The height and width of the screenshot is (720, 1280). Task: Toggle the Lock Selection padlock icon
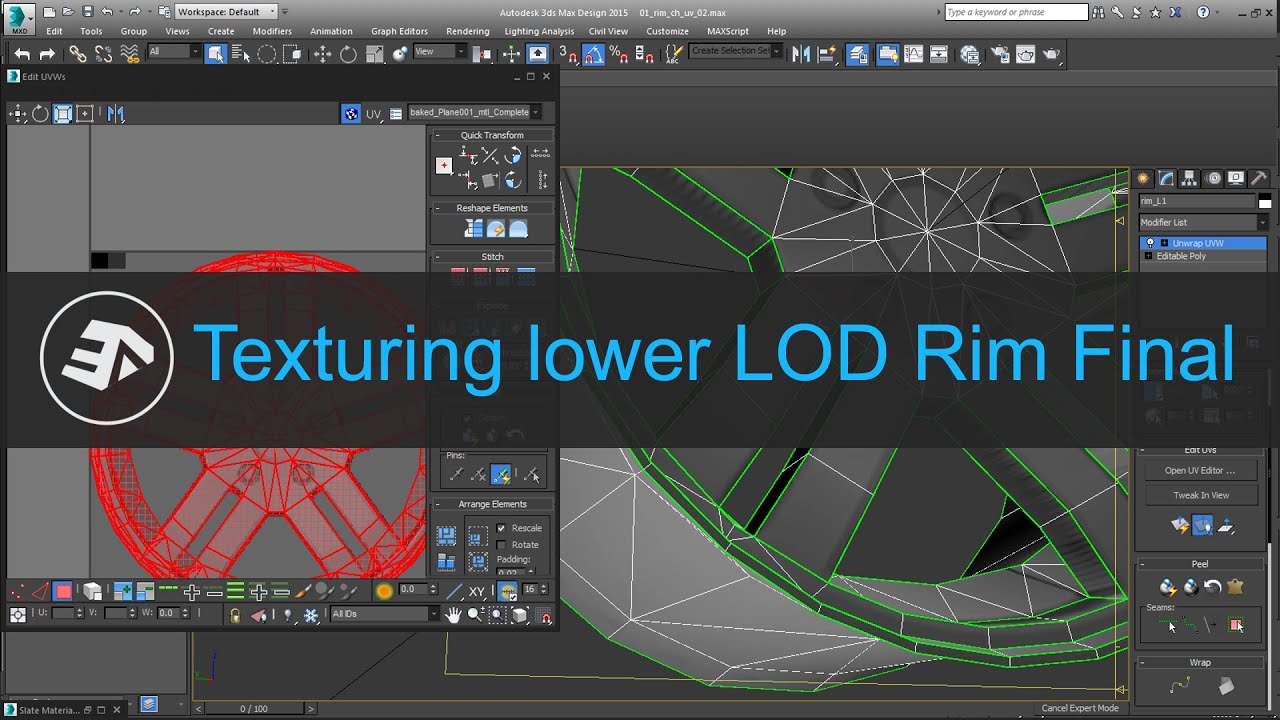235,615
